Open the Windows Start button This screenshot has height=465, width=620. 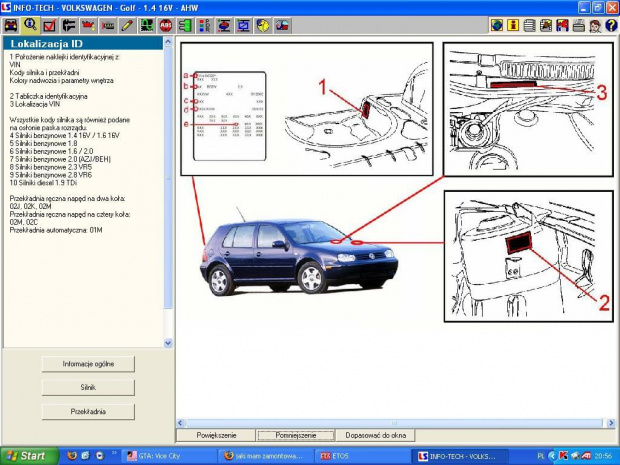[x=30, y=456]
